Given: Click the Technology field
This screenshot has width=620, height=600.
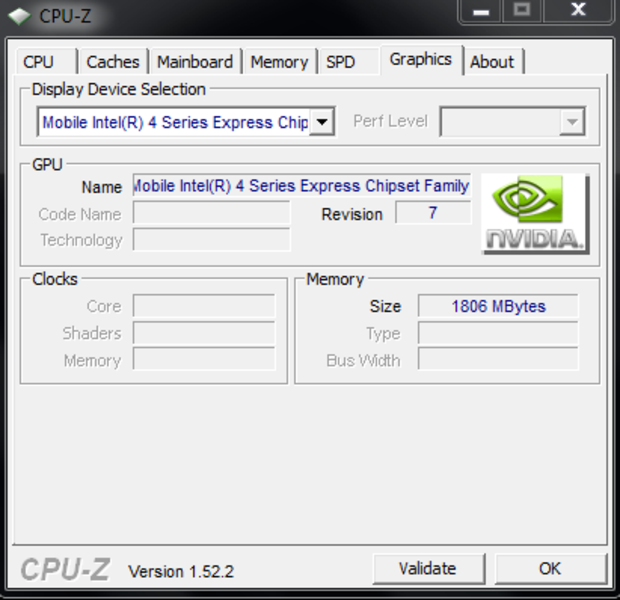Looking at the screenshot, I should tap(212, 239).
